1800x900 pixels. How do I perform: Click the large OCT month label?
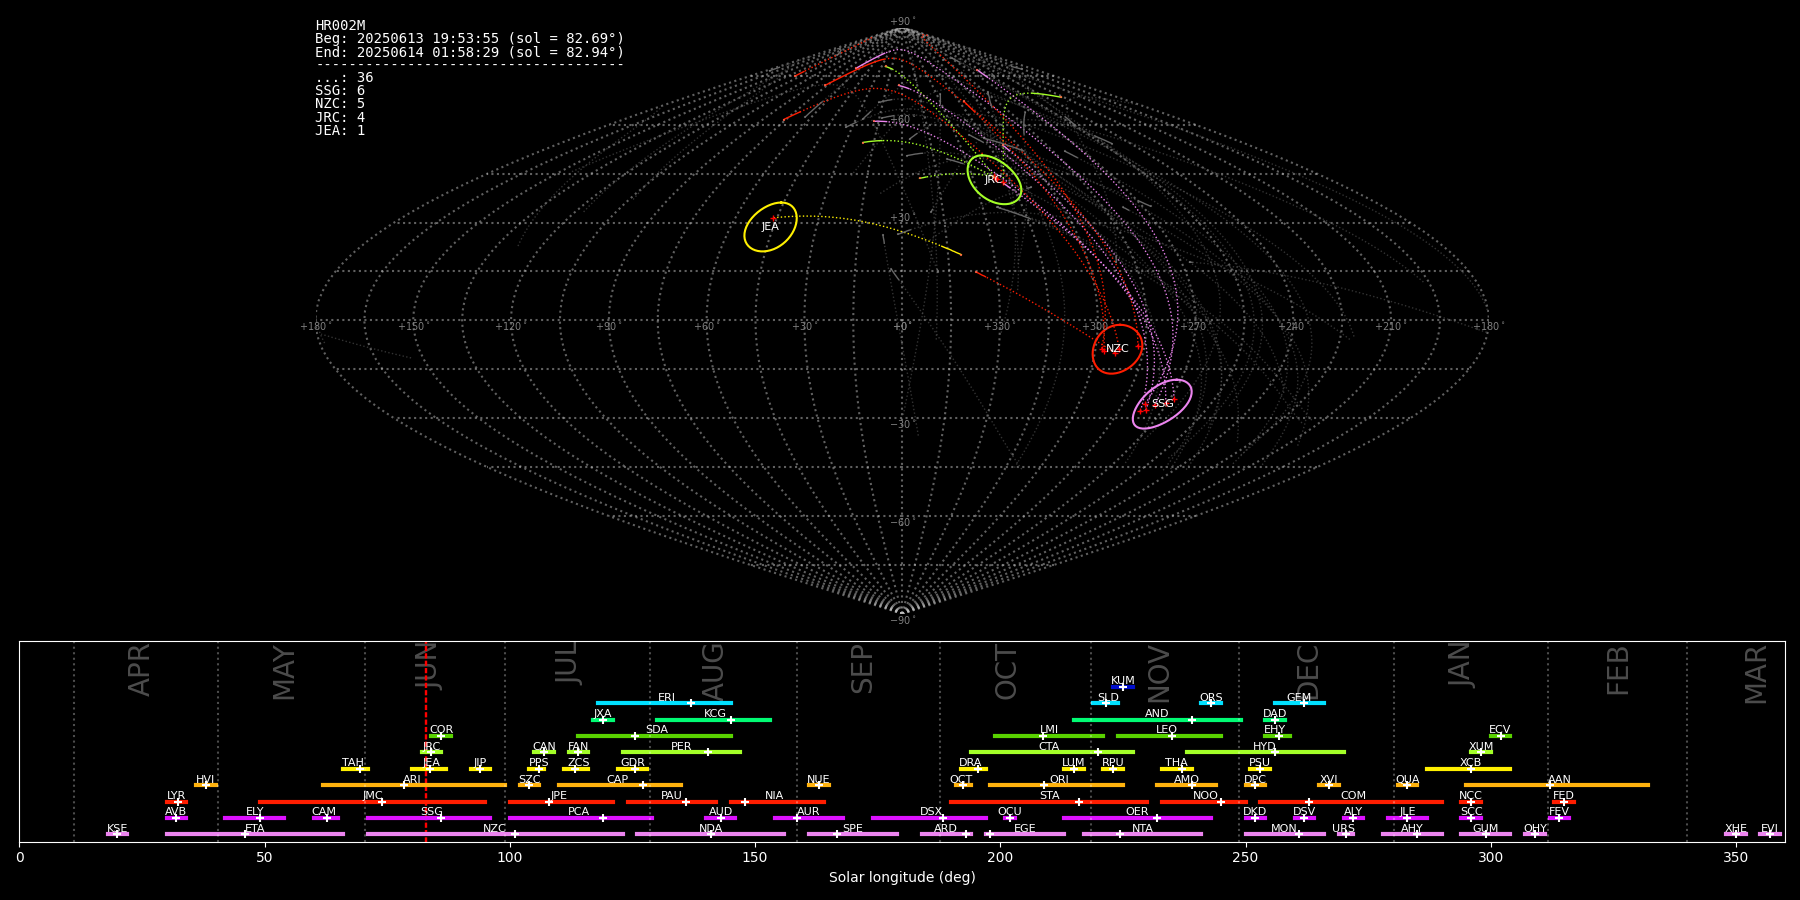[x=1007, y=672]
